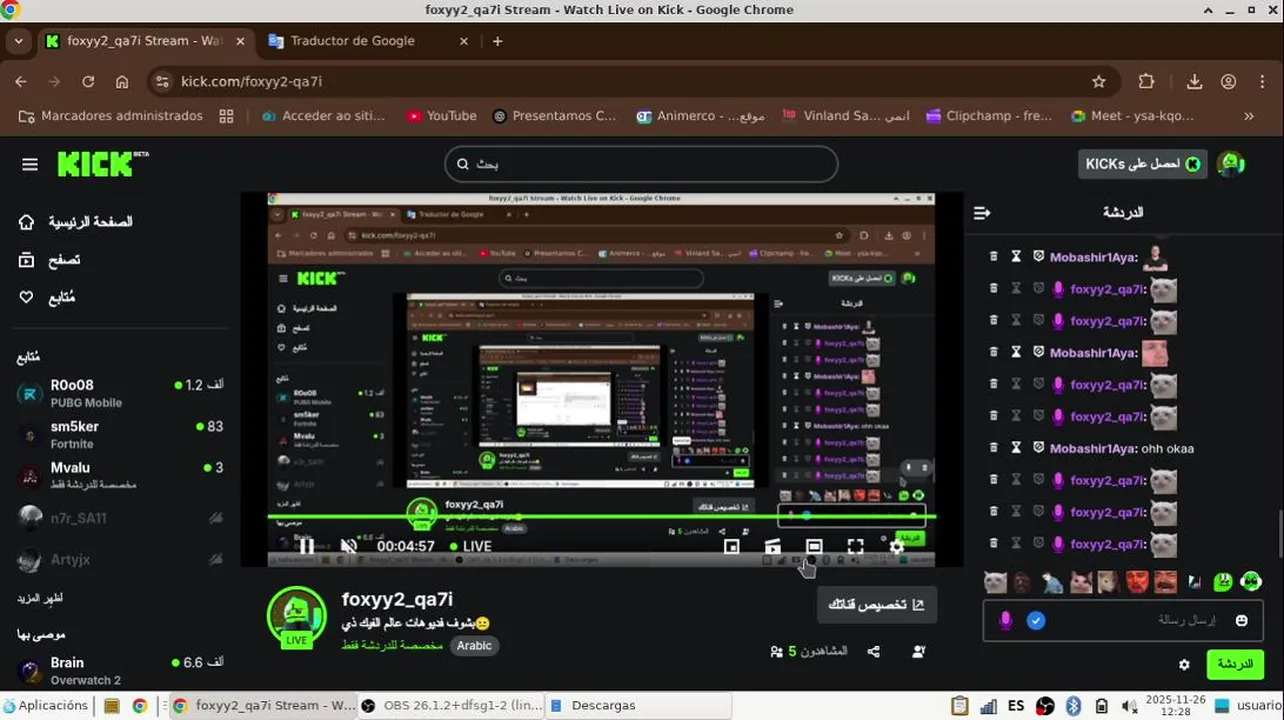Pause the live stream
The image size is (1284, 720).
307,546
